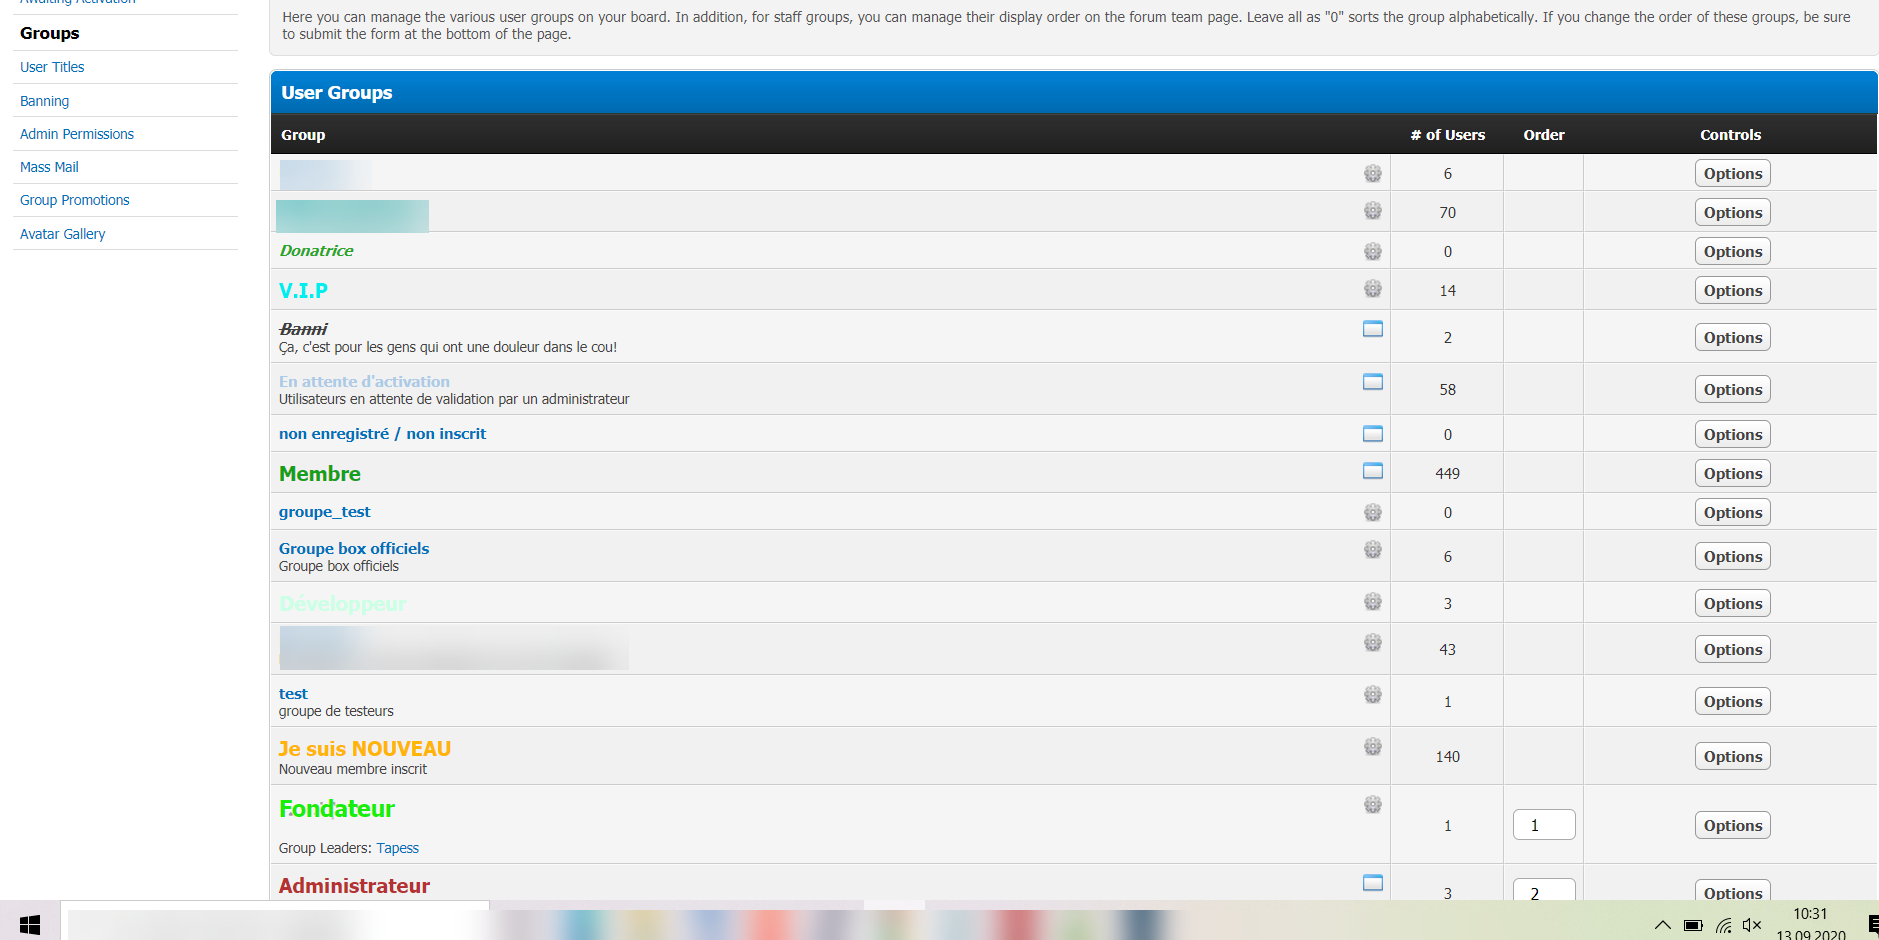Click window icon for non enregistré row
Image resolution: width=1879 pixels, height=940 pixels.
coord(1373,433)
